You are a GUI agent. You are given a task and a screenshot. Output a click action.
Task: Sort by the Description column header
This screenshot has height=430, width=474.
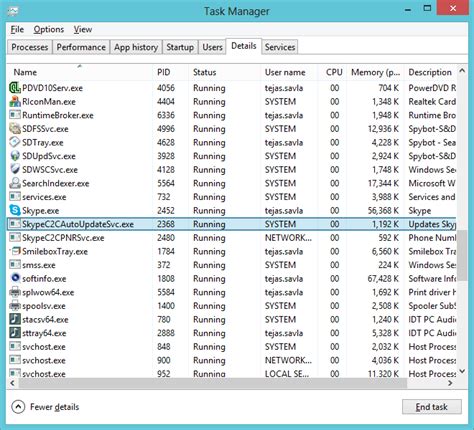pyautogui.click(x=430, y=72)
